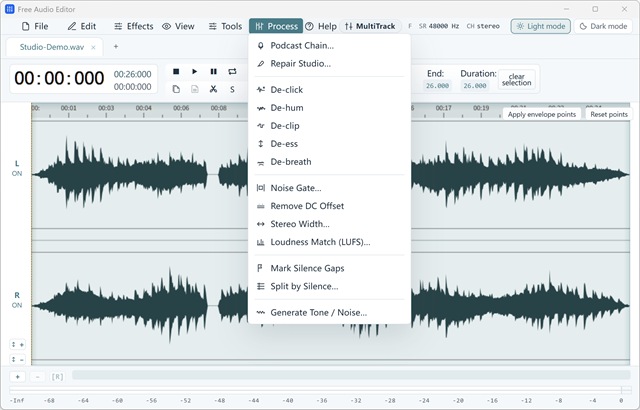Open Generate Tone / Noise
The height and width of the screenshot is (410, 640).
tap(329, 312)
